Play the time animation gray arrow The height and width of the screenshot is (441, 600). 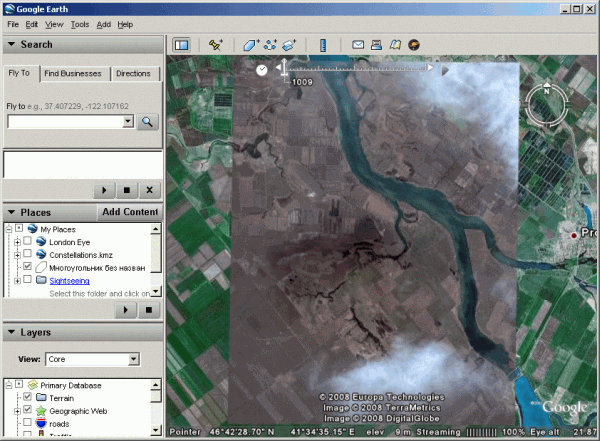pyautogui.click(x=445, y=70)
